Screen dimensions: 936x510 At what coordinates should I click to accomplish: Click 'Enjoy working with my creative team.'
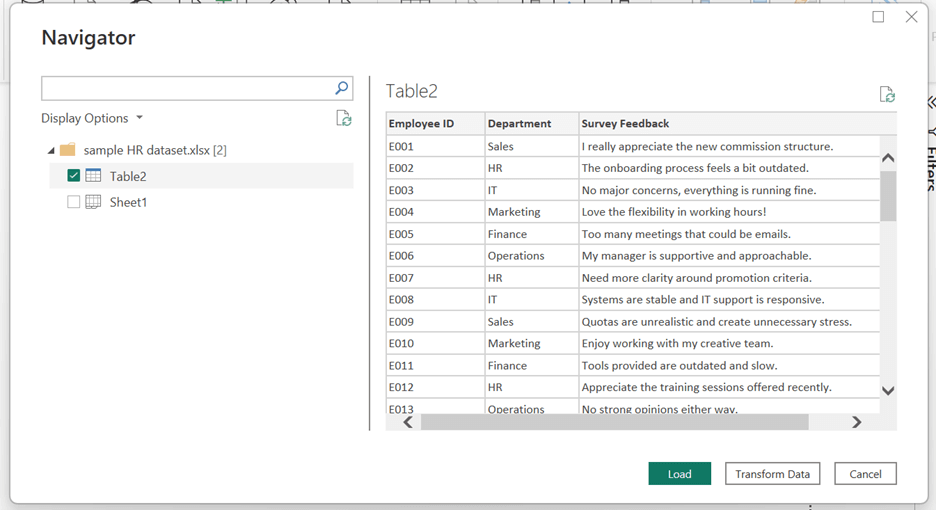click(678, 343)
